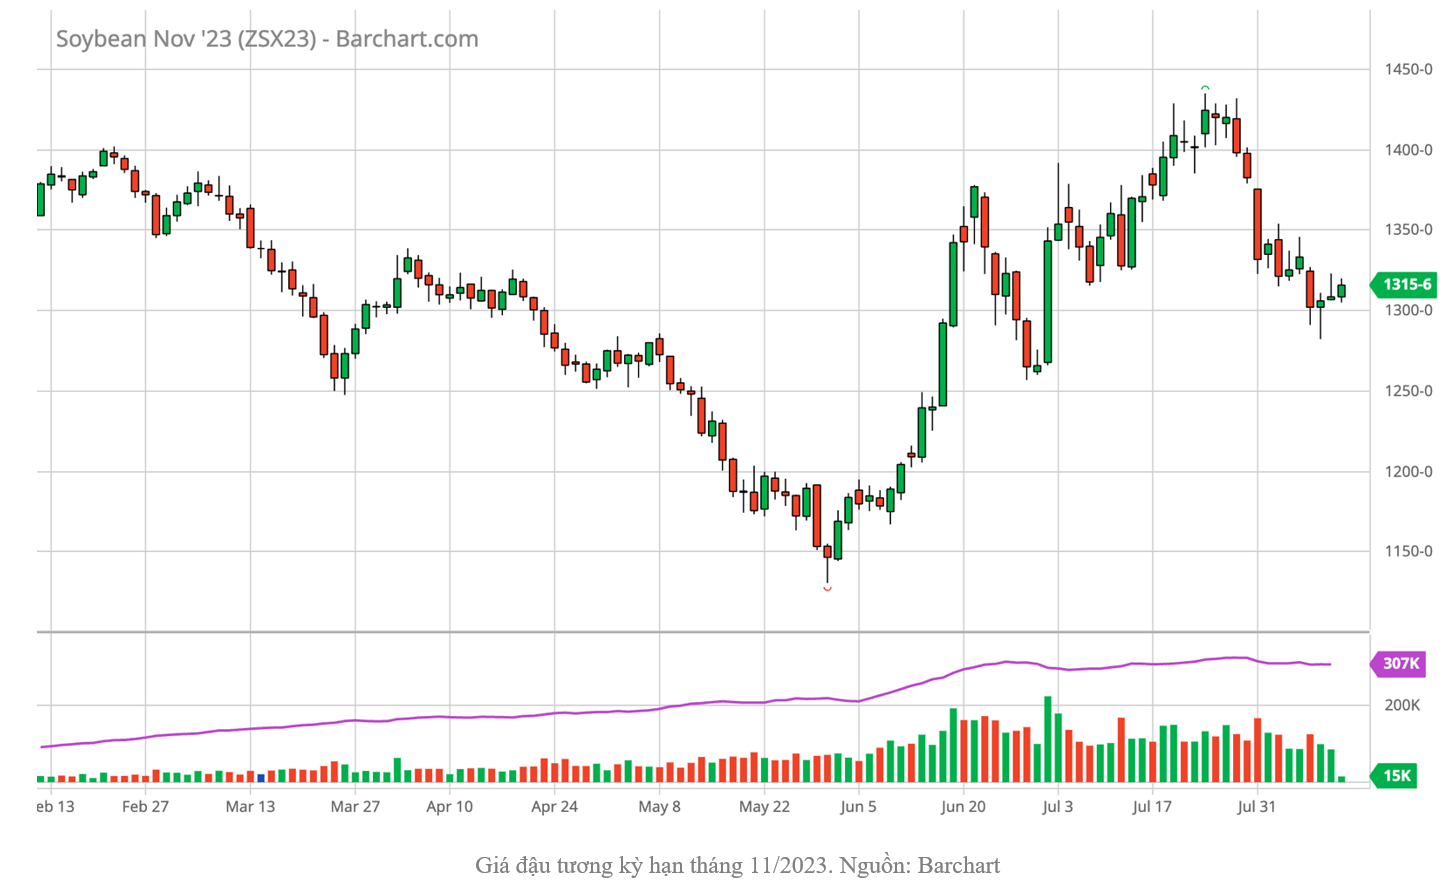Select the 1200-0 price axis label

click(1408, 471)
